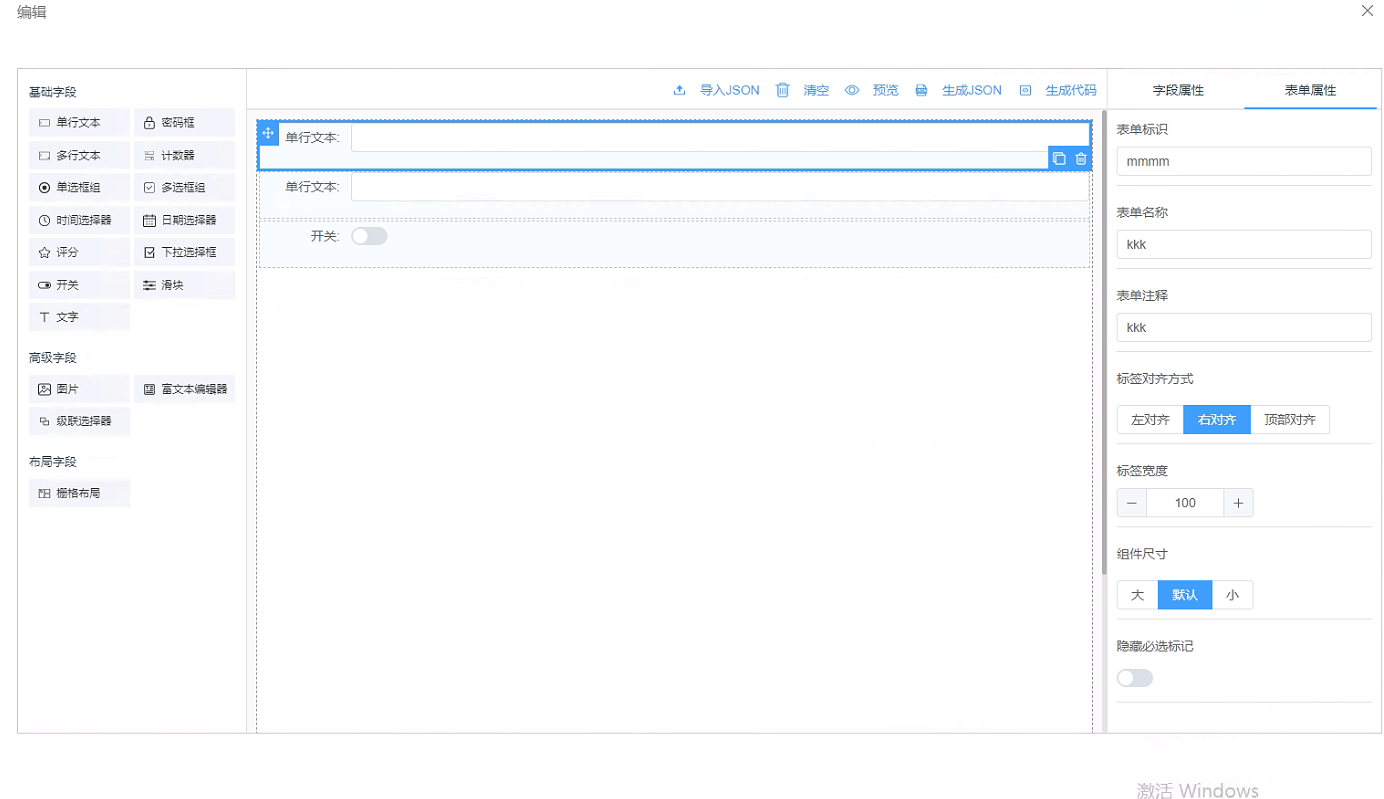This screenshot has width=1384, height=799.
Task: Click the 标签对齐方式 label
Action: pos(1155,379)
